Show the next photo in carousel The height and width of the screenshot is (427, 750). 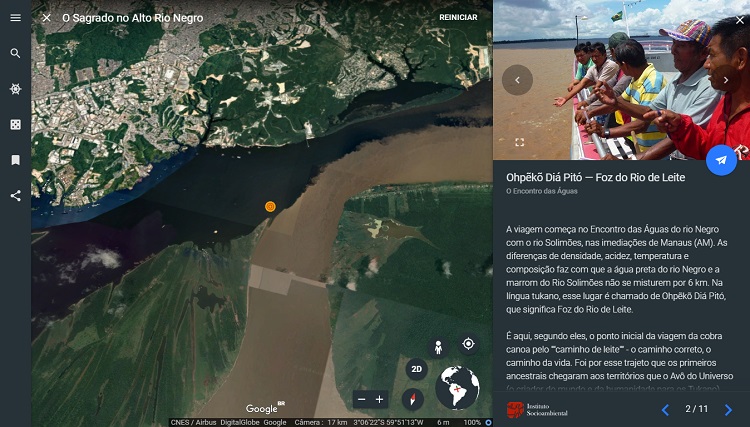point(726,80)
